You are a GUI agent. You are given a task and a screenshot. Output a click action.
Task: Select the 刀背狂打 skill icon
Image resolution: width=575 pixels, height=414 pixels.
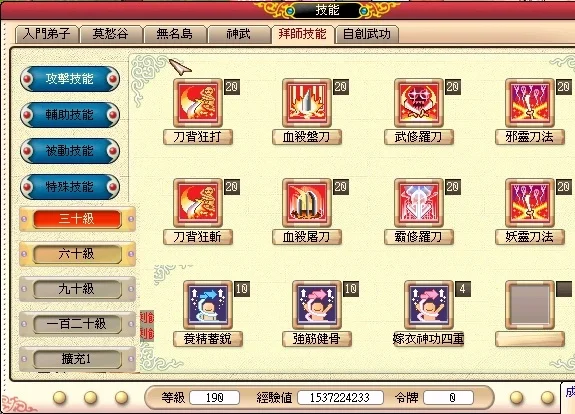click(198, 103)
